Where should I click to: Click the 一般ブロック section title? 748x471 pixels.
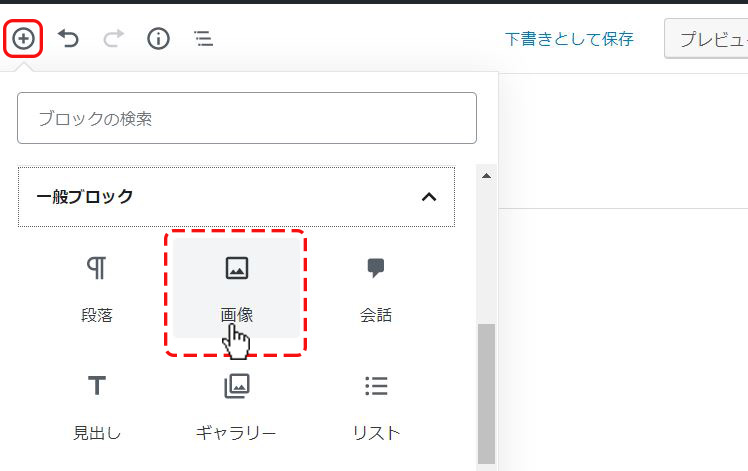[x=85, y=196]
